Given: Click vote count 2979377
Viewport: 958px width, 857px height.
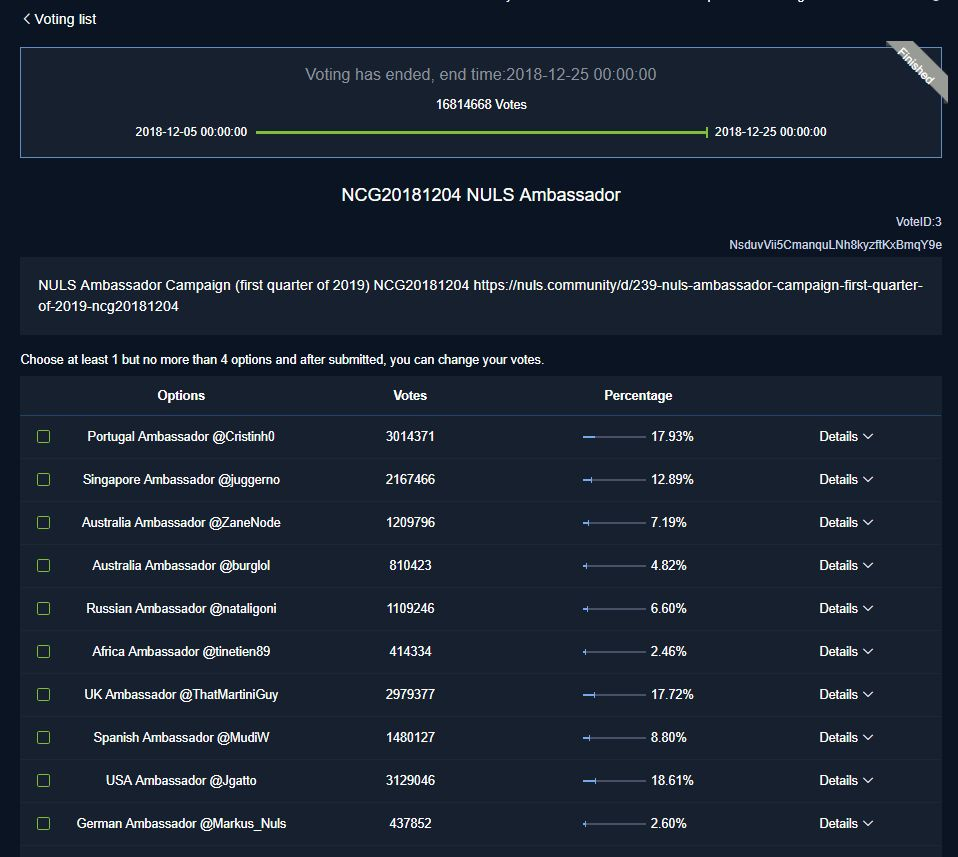Looking at the screenshot, I should 410,695.
